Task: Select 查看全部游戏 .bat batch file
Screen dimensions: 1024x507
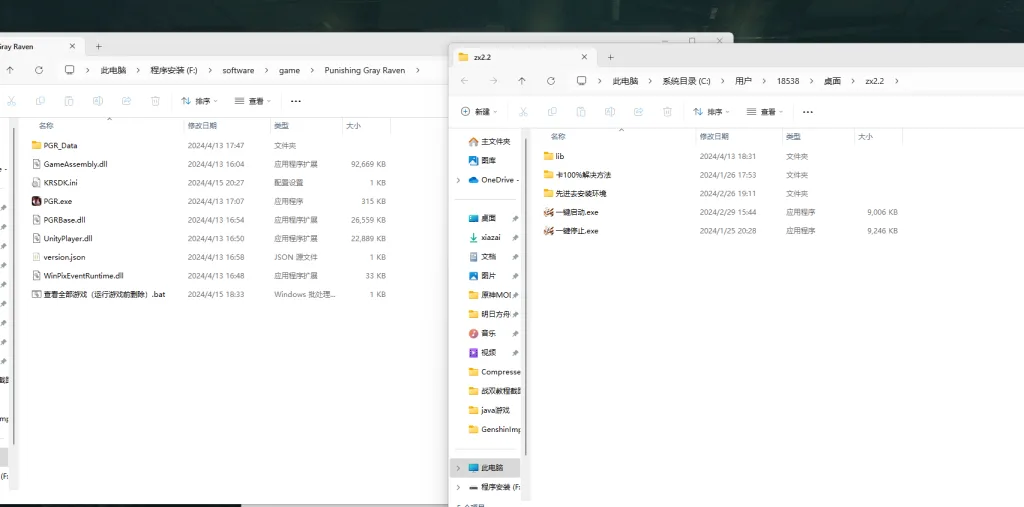Action: 99,294
